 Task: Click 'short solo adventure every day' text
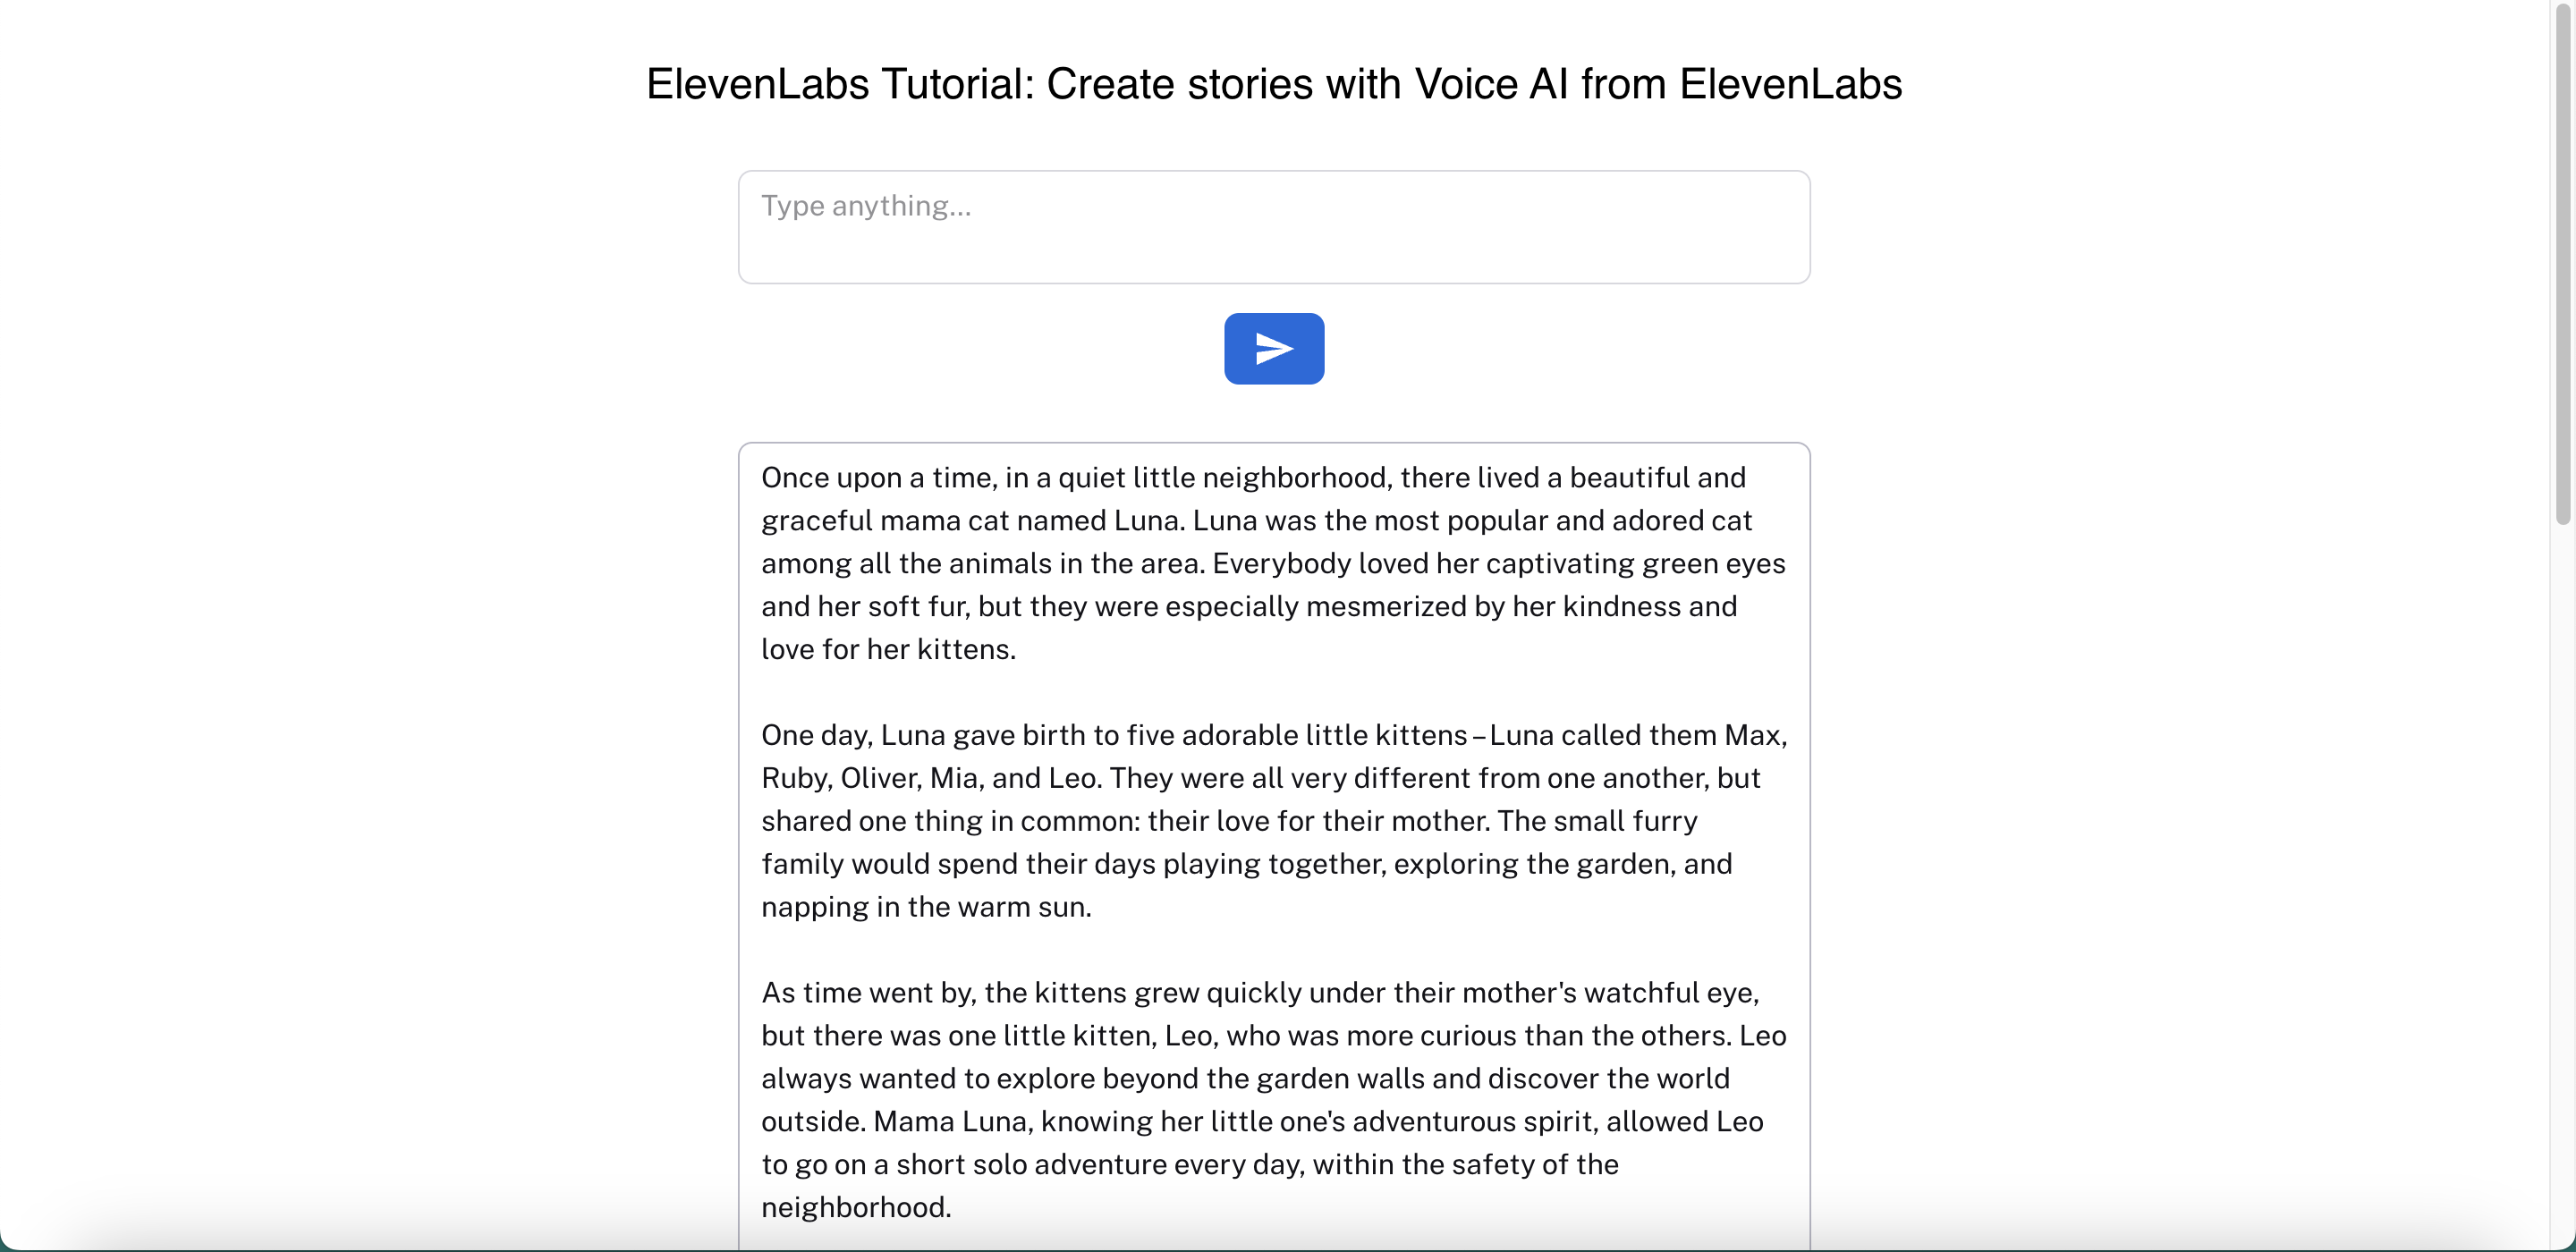click(x=1100, y=1165)
